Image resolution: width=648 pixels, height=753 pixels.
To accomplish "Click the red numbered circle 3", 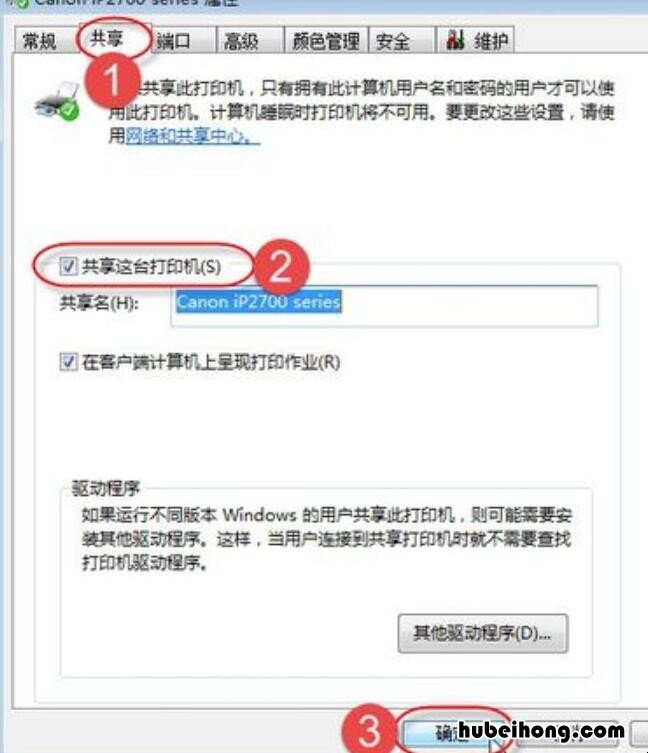I will pyautogui.click(x=369, y=730).
